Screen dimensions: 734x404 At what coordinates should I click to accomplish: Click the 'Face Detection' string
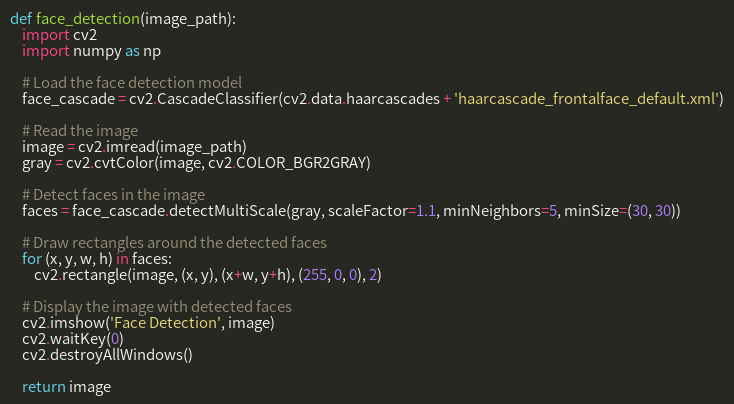[x=164, y=323]
